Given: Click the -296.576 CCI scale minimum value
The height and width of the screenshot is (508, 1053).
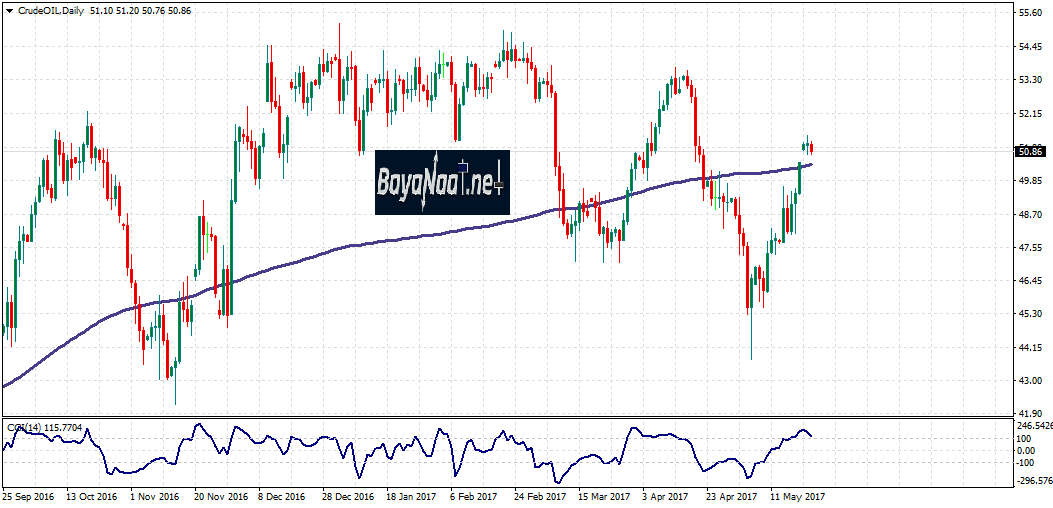Looking at the screenshot, I should (1034, 479).
